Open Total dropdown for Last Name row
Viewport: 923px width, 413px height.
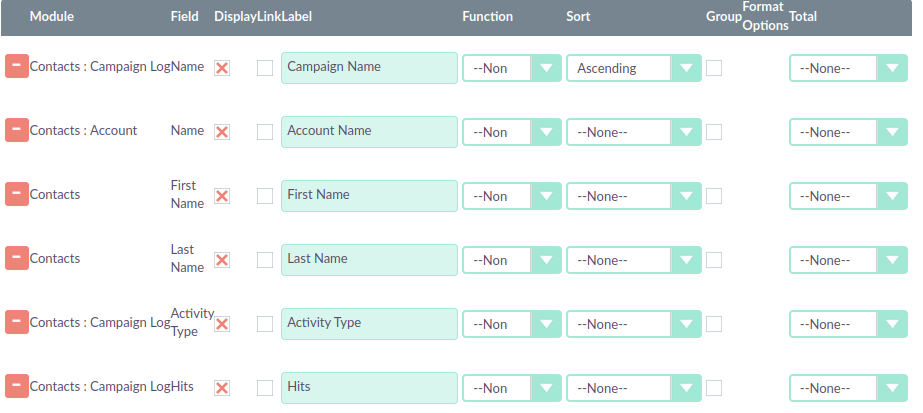point(848,260)
